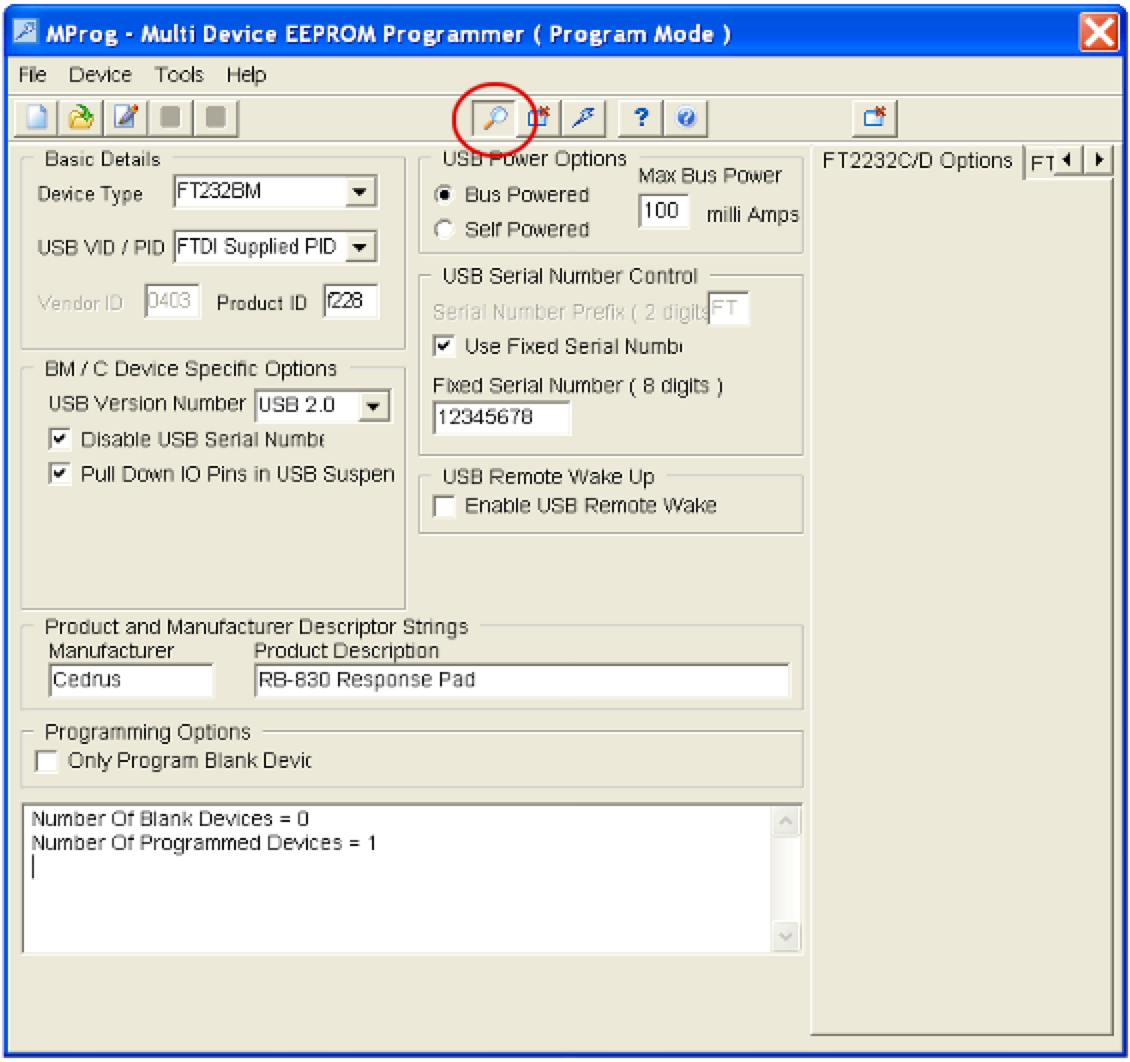1130x1062 pixels.
Task: Click the circled magnifying glass Scan icon
Action: [494, 118]
